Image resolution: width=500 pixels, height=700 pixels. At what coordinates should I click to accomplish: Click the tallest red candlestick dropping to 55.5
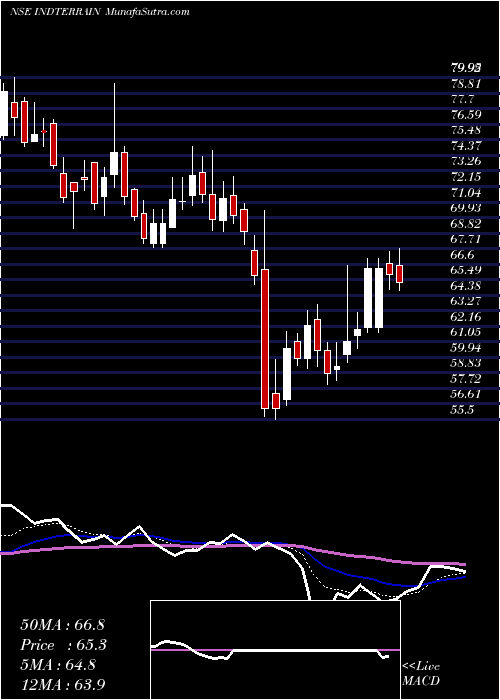(265, 338)
